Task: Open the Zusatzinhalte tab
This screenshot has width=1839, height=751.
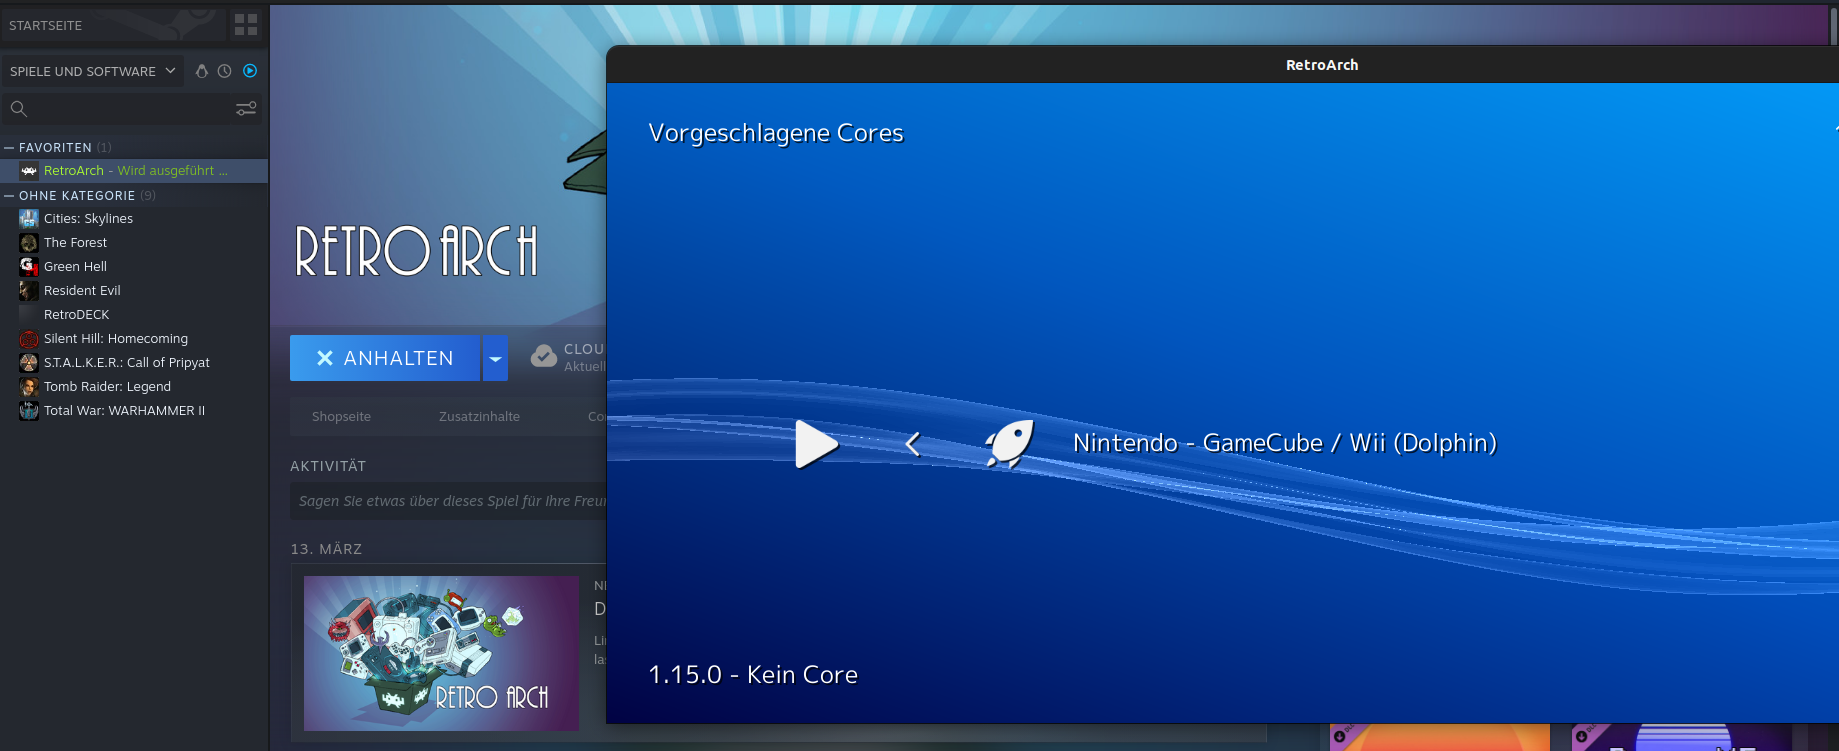Action: pyautogui.click(x=479, y=417)
